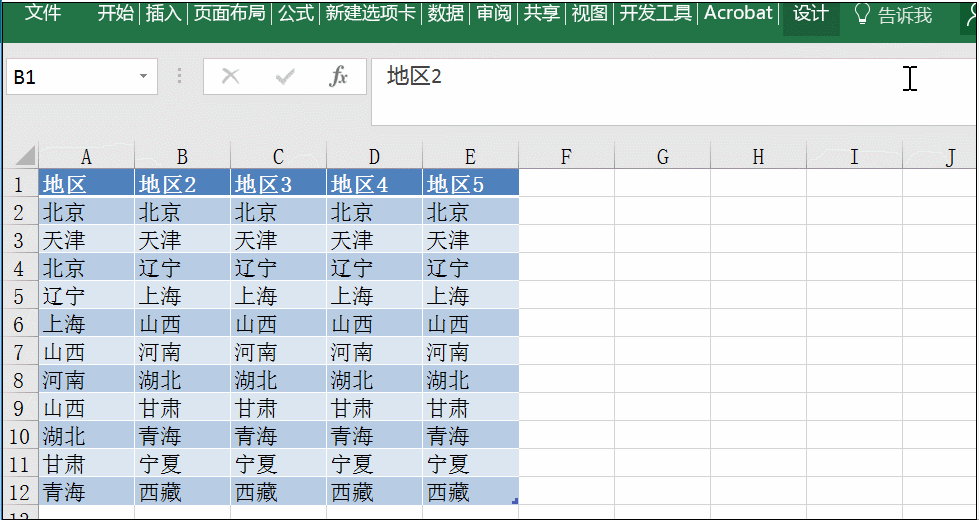The image size is (979, 520).
Task: Select empty cell F1
Action: click(566, 184)
